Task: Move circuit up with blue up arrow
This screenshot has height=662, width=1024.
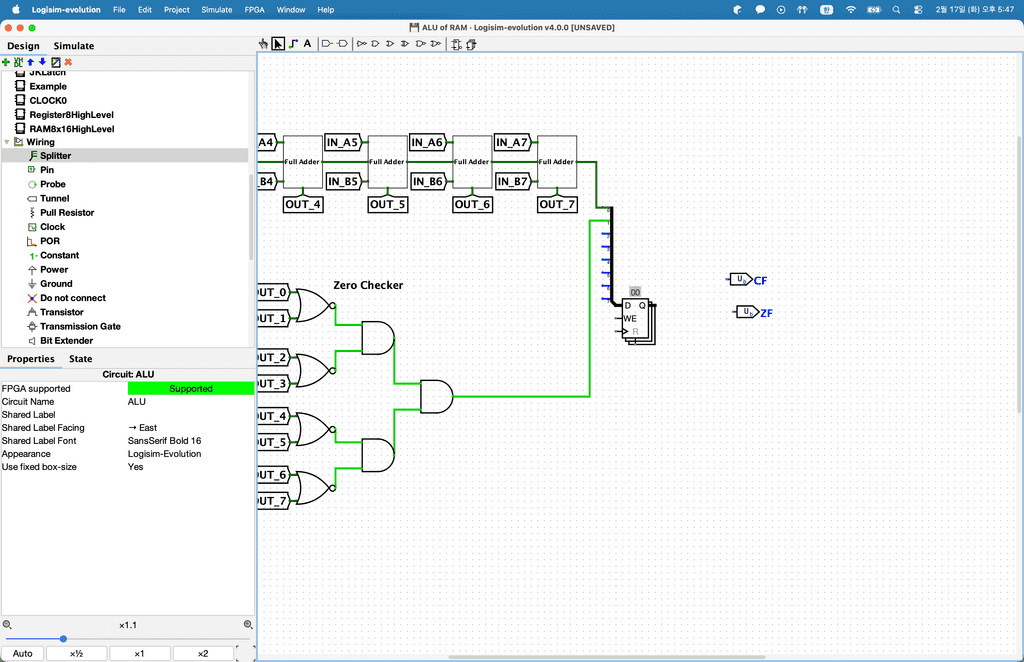Action: 30,62
